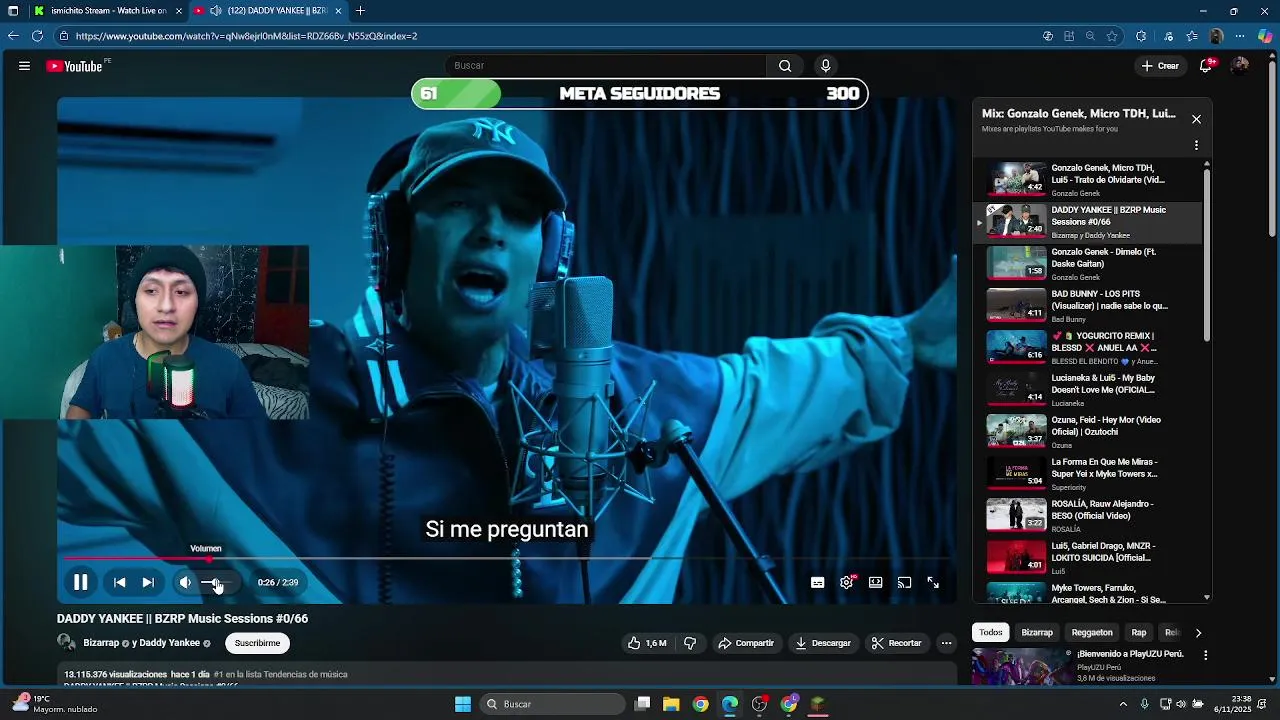Play Lui5 LOKITO SUICIDA from playlist
Viewport: 1280px width, 720px height.
pyautogui.click(x=1088, y=558)
